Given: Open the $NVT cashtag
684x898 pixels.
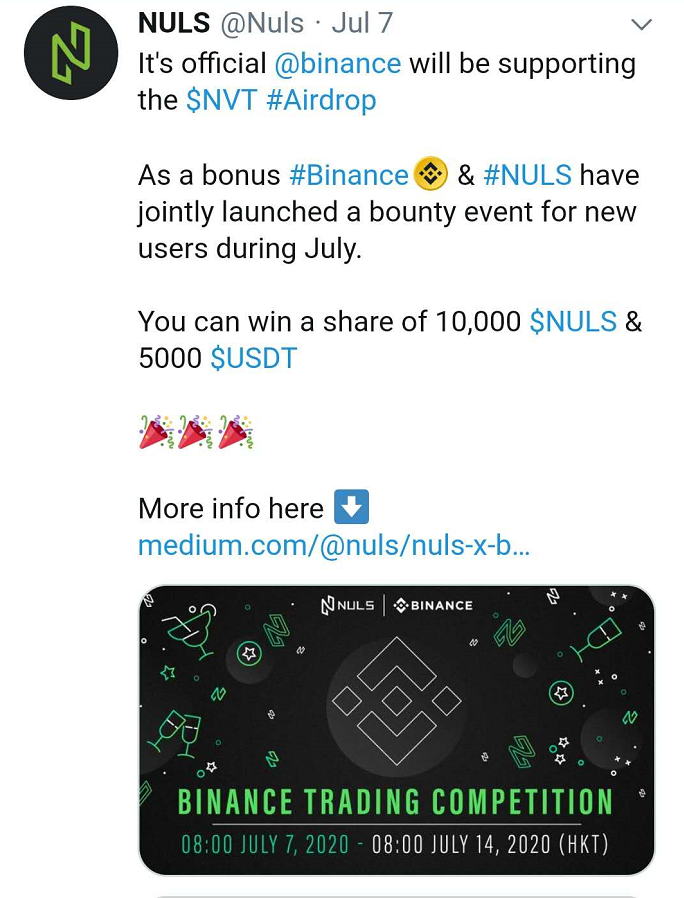Looking at the screenshot, I should (222, 100).
